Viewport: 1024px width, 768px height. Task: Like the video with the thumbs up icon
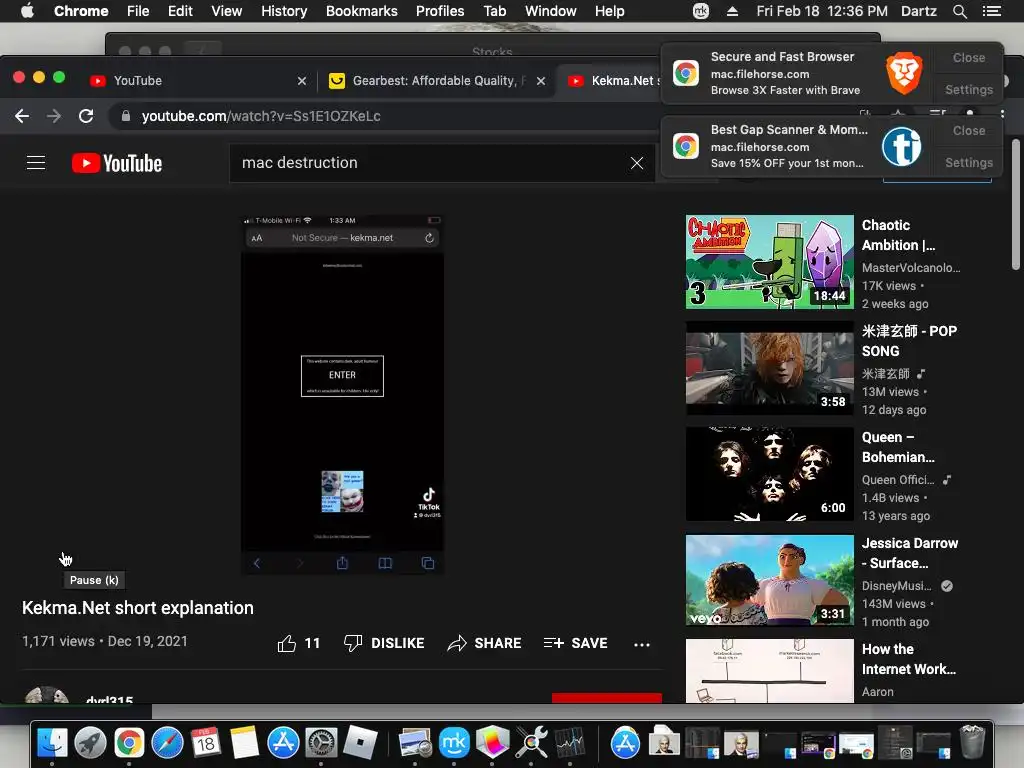point(287,643)
